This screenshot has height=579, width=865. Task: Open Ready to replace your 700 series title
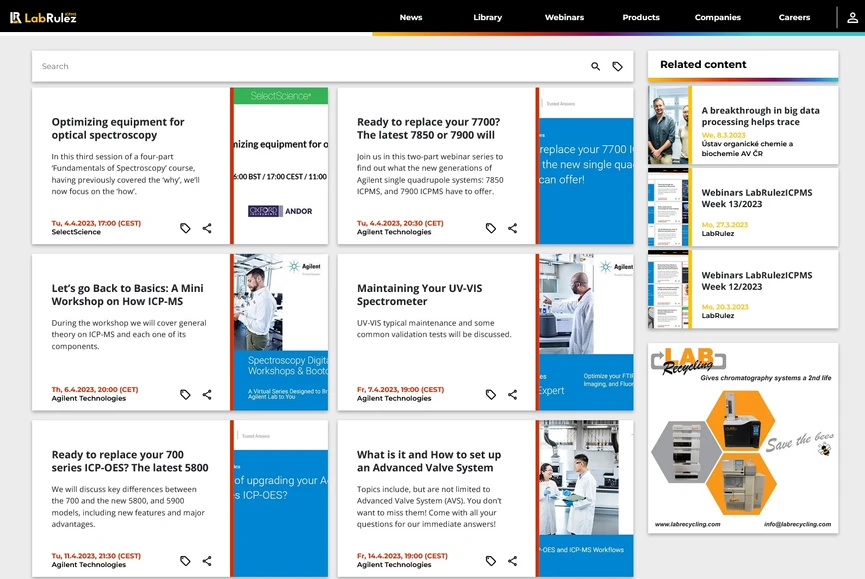[130, 461]
